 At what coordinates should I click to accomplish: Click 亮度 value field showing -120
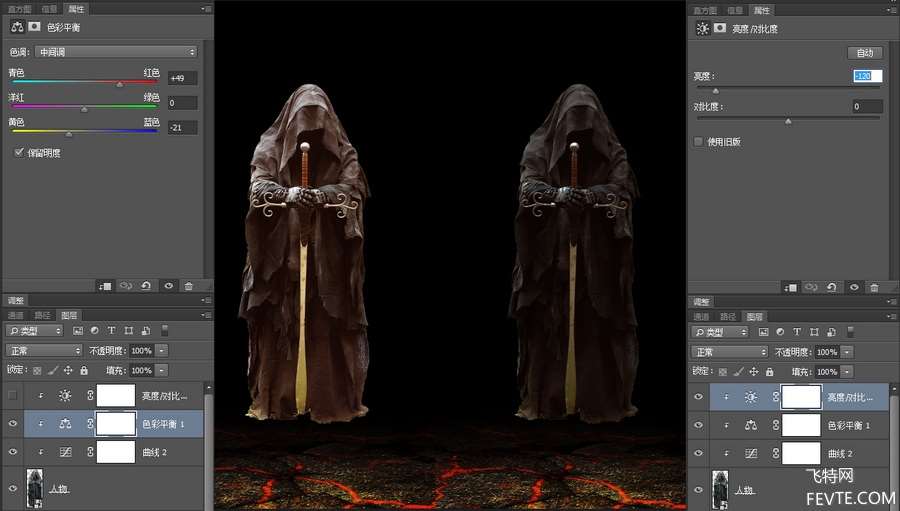point(867,76)
